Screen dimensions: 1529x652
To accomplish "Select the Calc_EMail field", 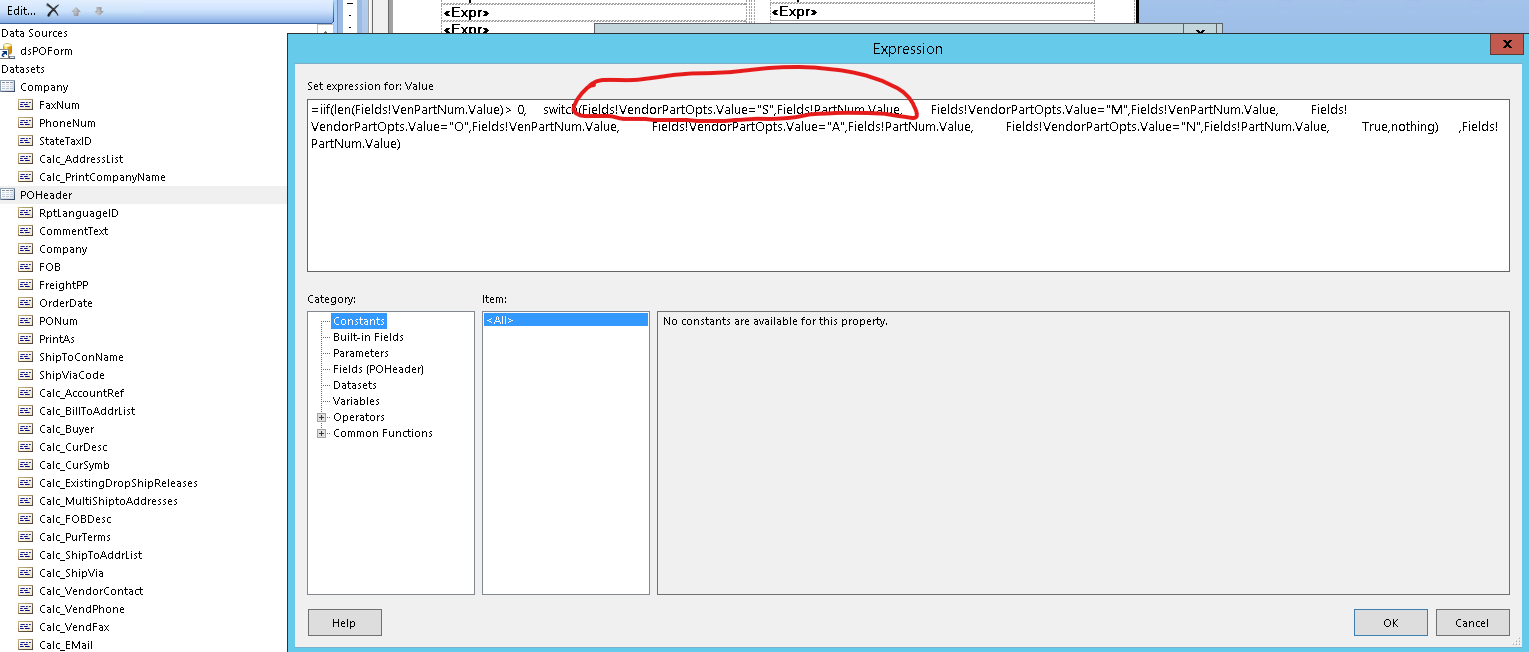I will tap(66, 645).
